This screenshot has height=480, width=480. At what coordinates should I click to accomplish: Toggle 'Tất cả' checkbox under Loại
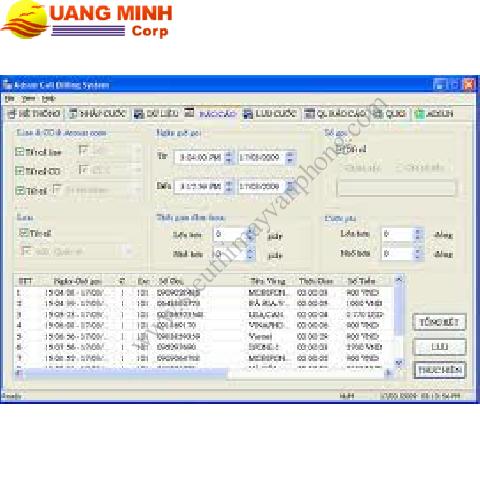coord(24,233)
